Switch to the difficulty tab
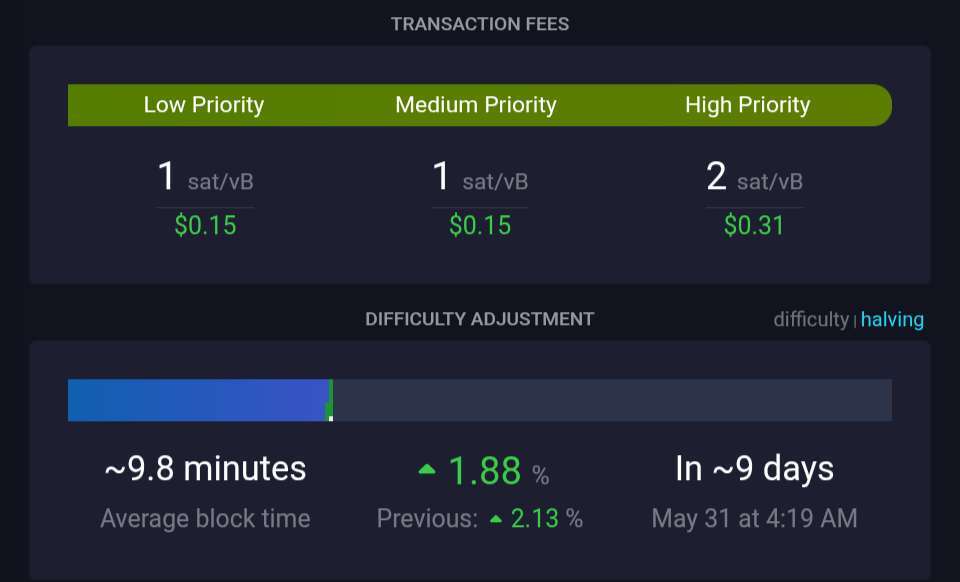The height and width of the screenshot is (582, 960). click(x=811, y=319)
